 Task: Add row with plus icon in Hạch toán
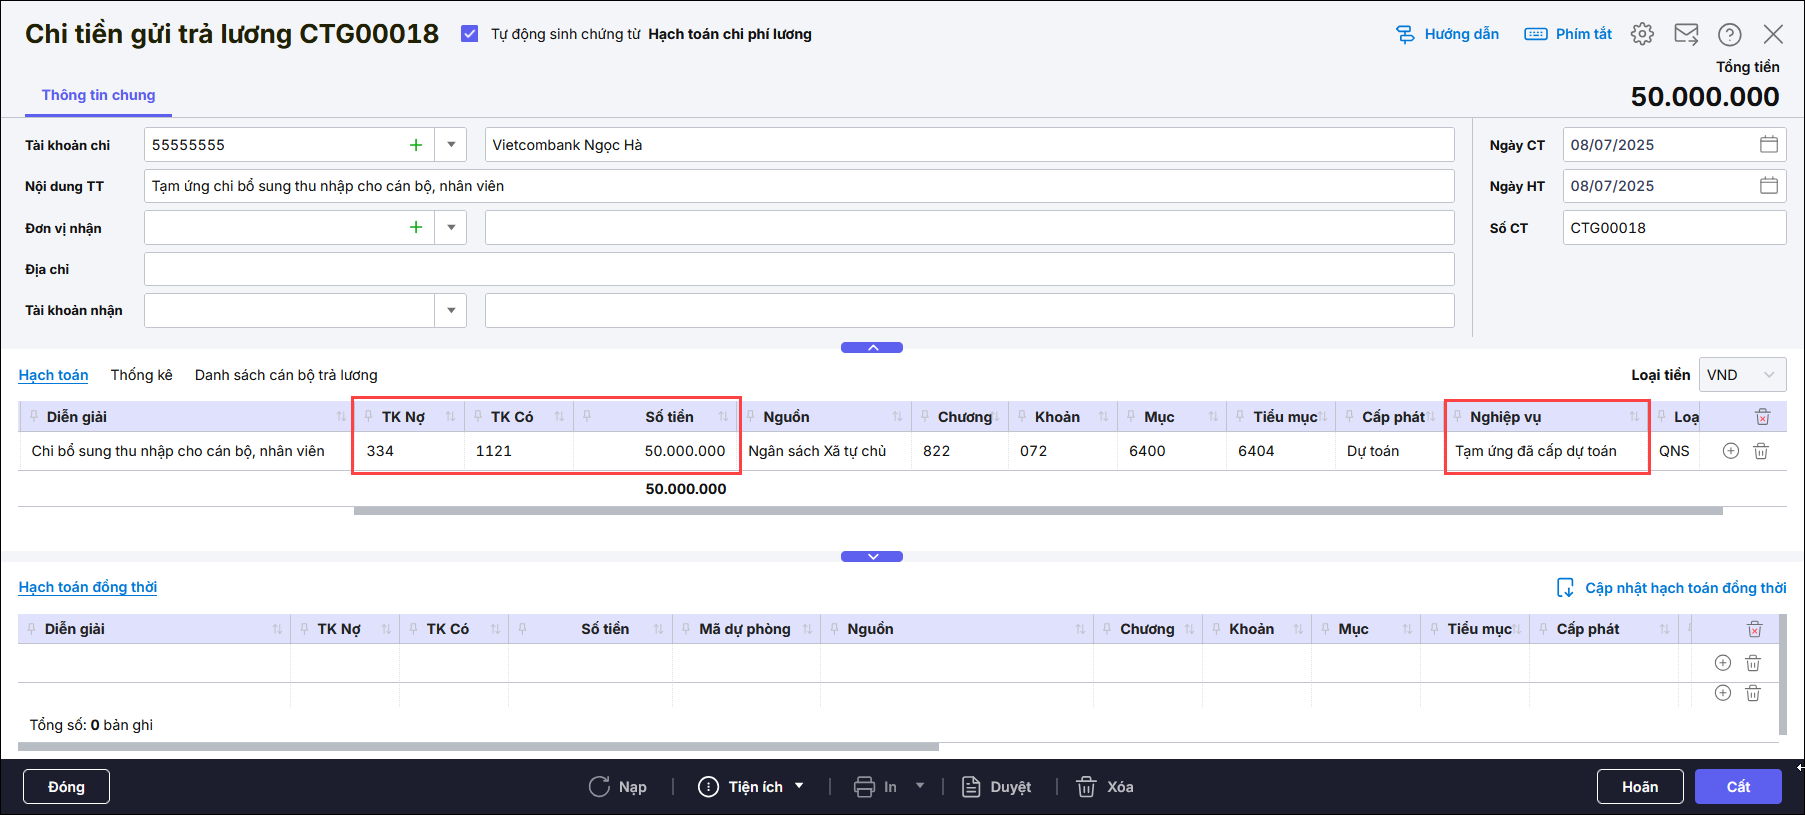(1731, 451)
